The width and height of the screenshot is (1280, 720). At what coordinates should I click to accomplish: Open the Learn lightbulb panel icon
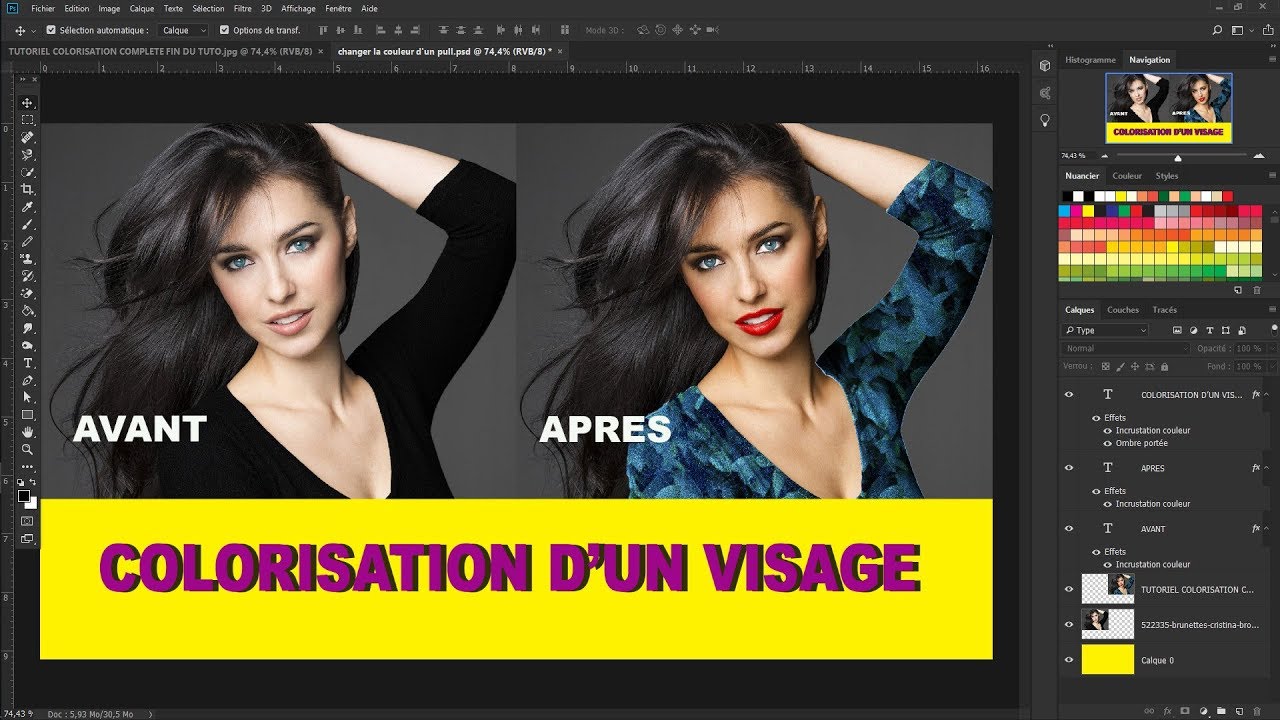(1045, 120)
